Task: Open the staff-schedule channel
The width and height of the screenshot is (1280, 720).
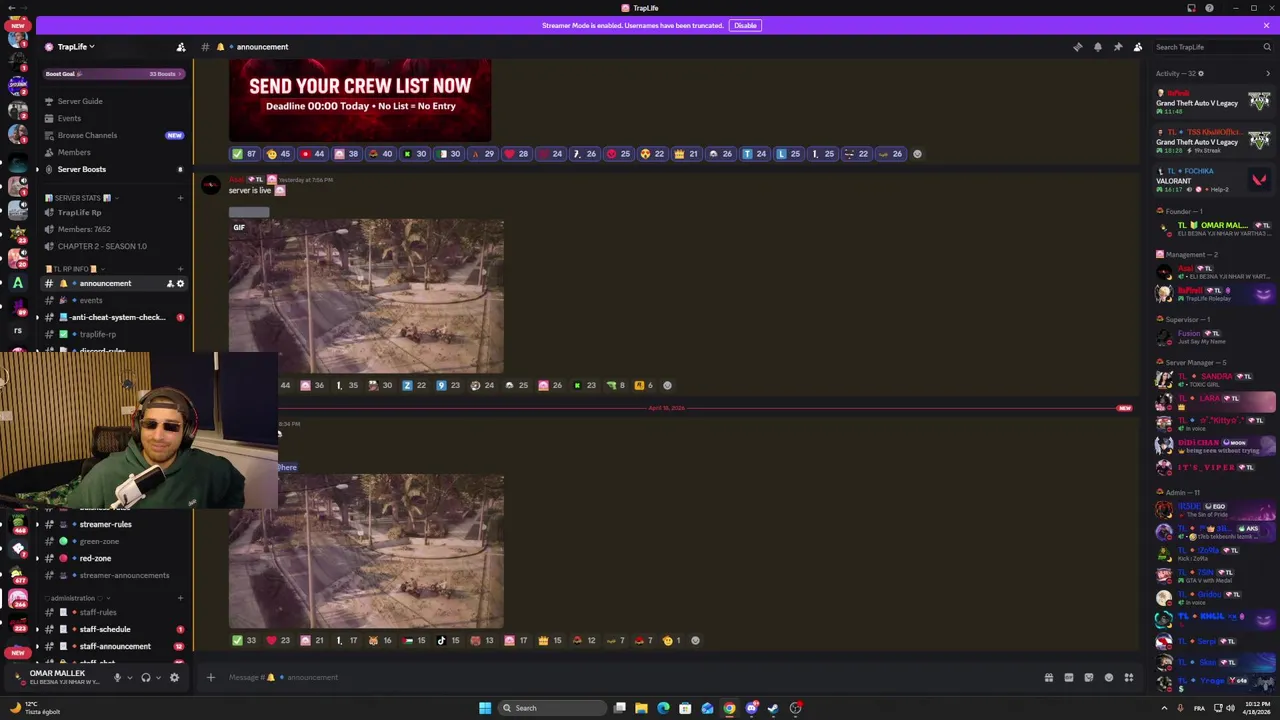Action: click(105, 629)
